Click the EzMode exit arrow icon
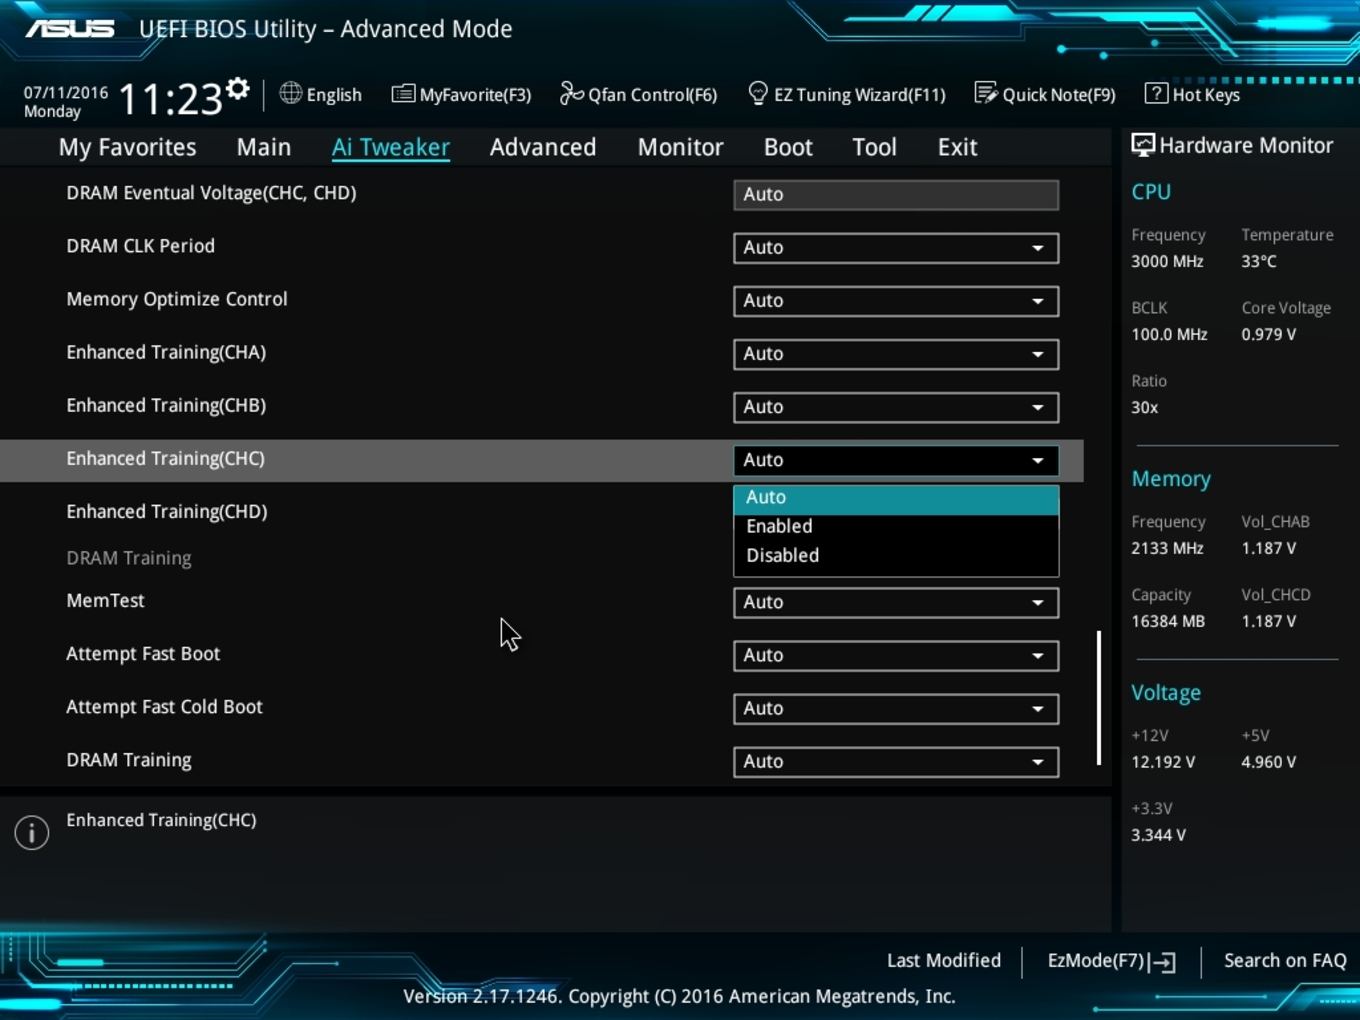The width and height of the screenshot is (1360, 1020). click(x=1162, y=962)
